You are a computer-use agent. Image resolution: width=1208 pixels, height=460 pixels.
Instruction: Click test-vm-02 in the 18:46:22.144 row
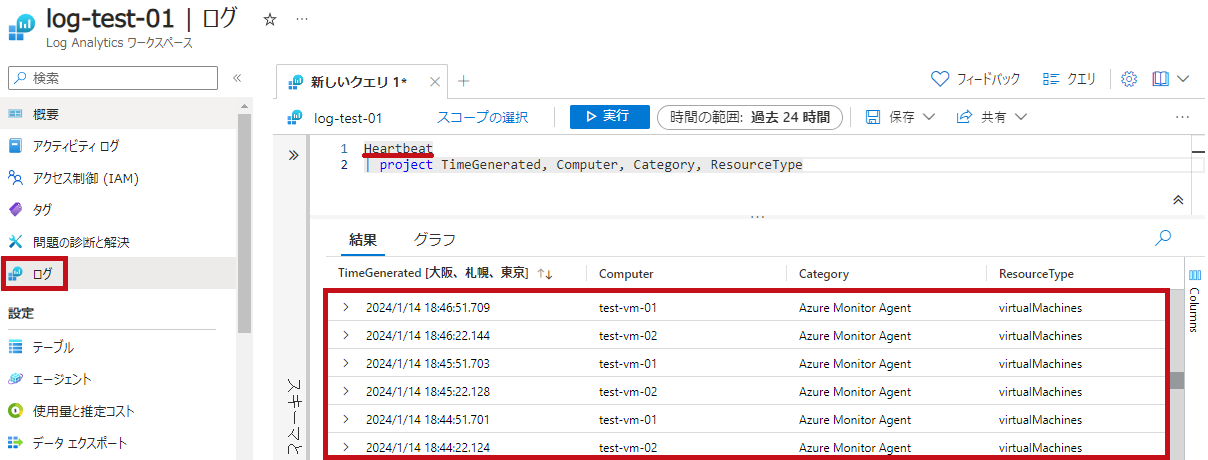628,335
